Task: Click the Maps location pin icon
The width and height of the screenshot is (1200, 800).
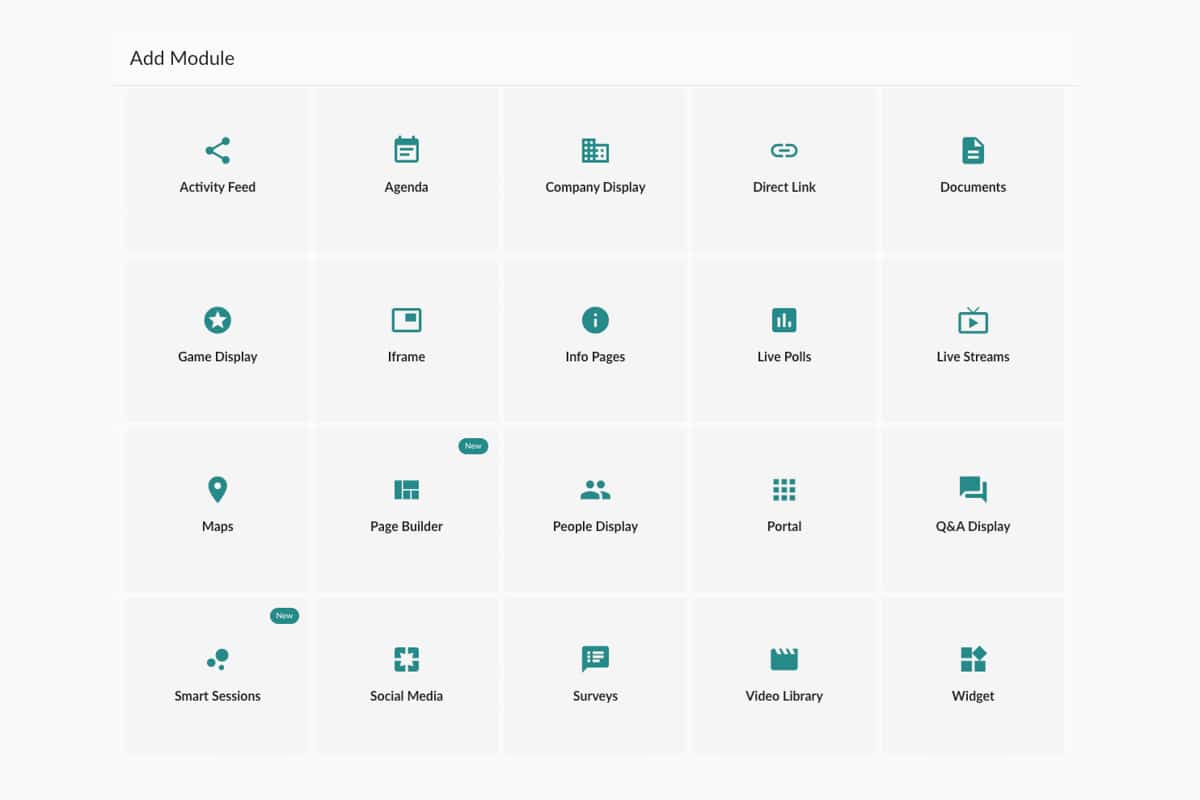Action: (217, 490)
